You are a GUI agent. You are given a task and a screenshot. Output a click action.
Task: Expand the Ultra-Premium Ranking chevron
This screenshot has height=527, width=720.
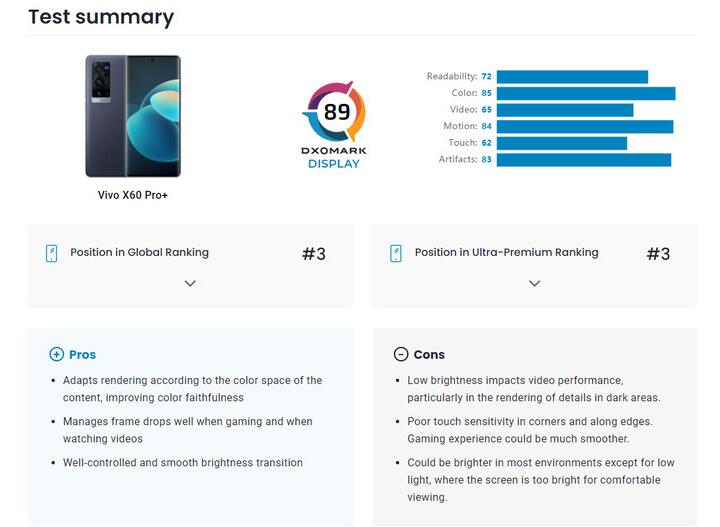534,283
